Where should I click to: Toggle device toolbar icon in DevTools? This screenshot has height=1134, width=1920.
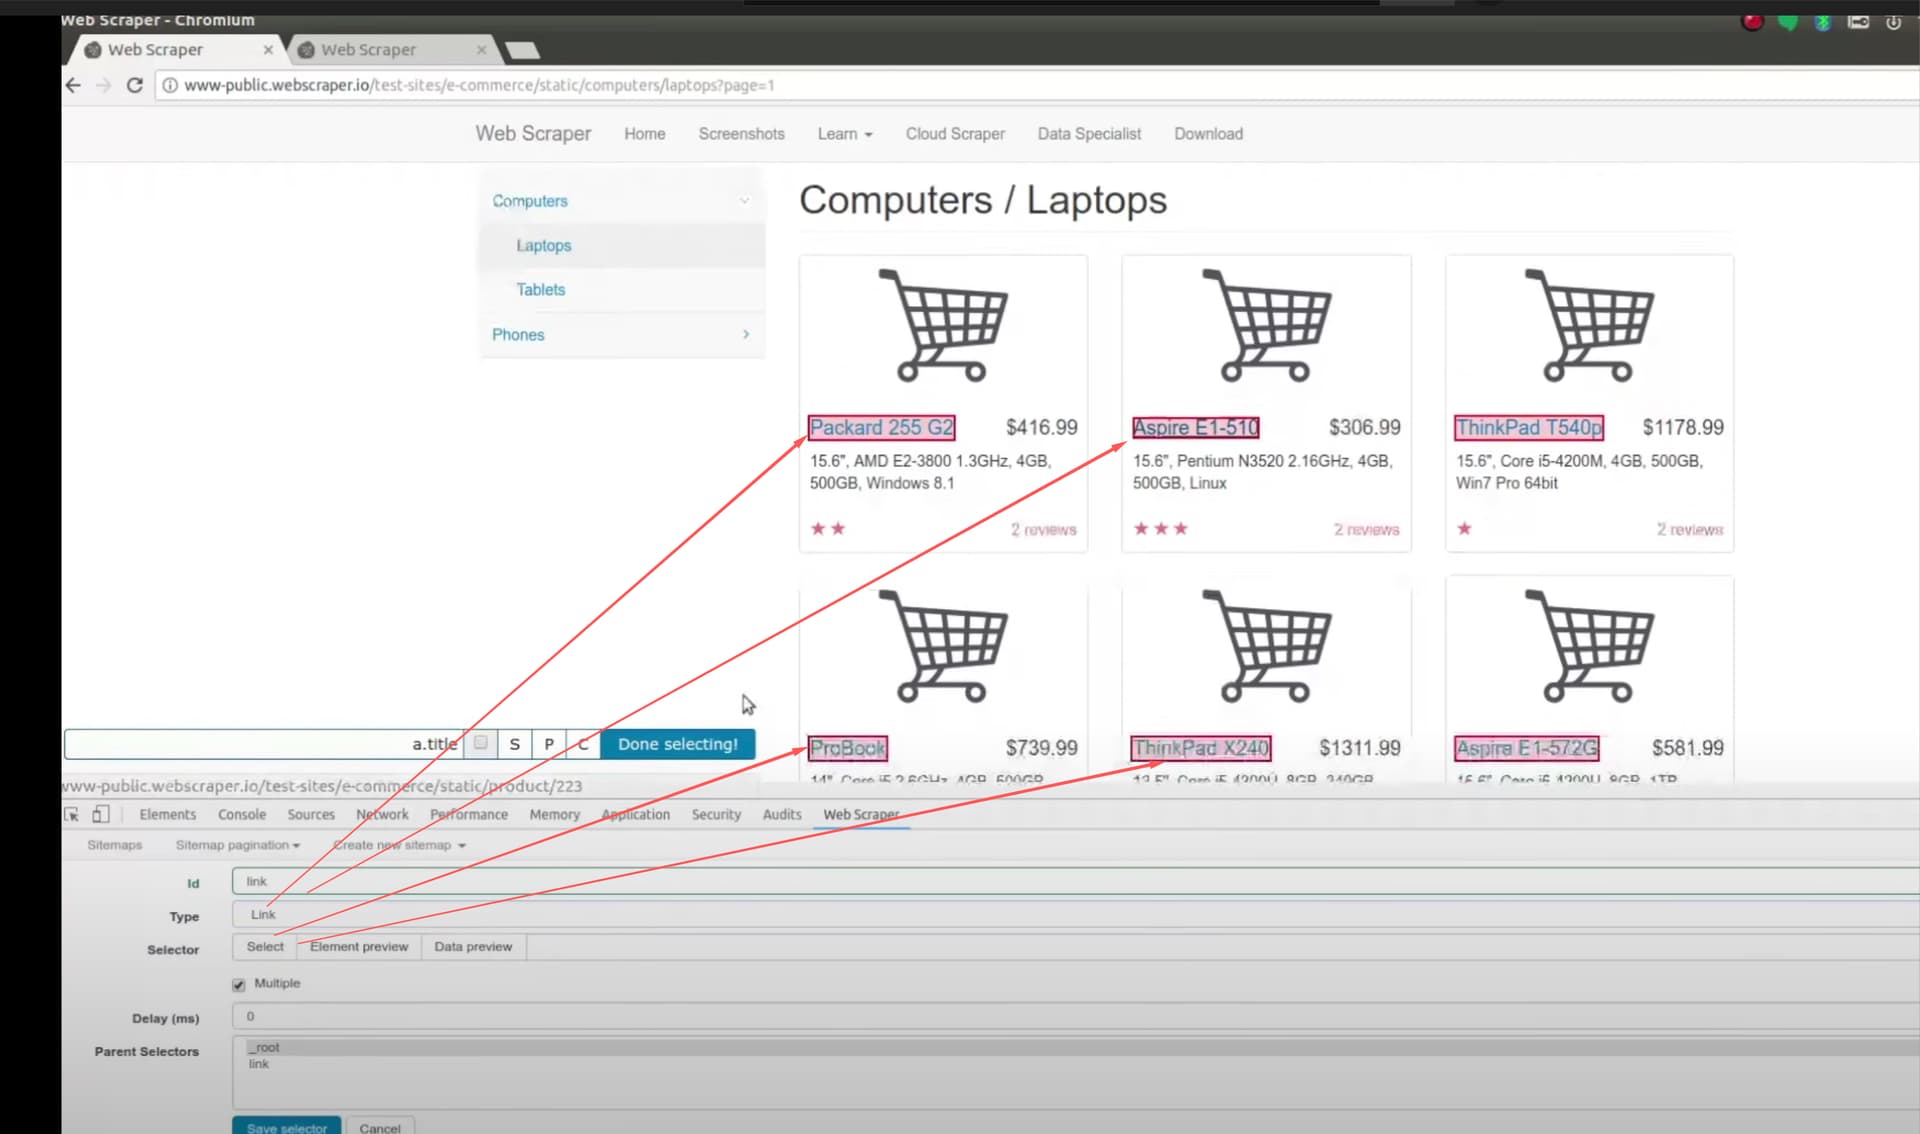tap(100, 814)
